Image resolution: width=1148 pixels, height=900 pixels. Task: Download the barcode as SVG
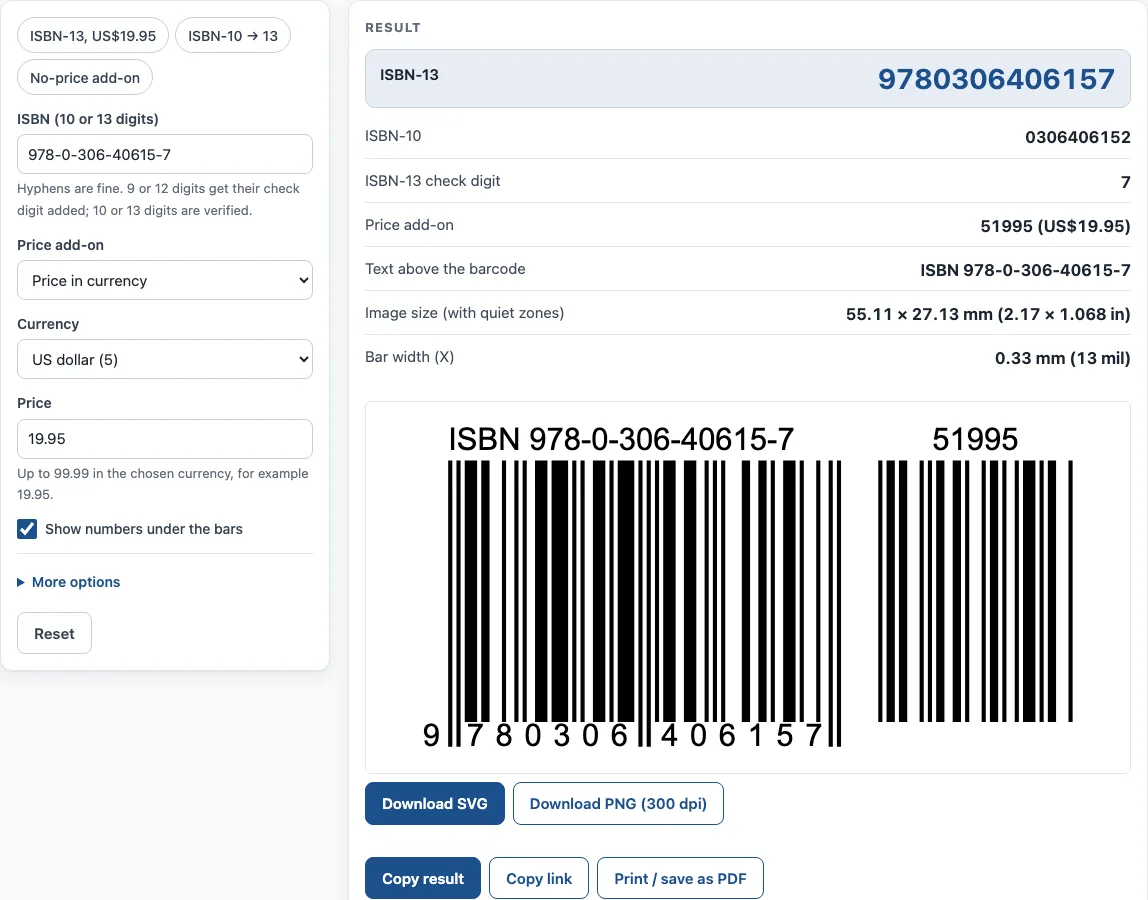pyautogui.click(x=435, y=803)
